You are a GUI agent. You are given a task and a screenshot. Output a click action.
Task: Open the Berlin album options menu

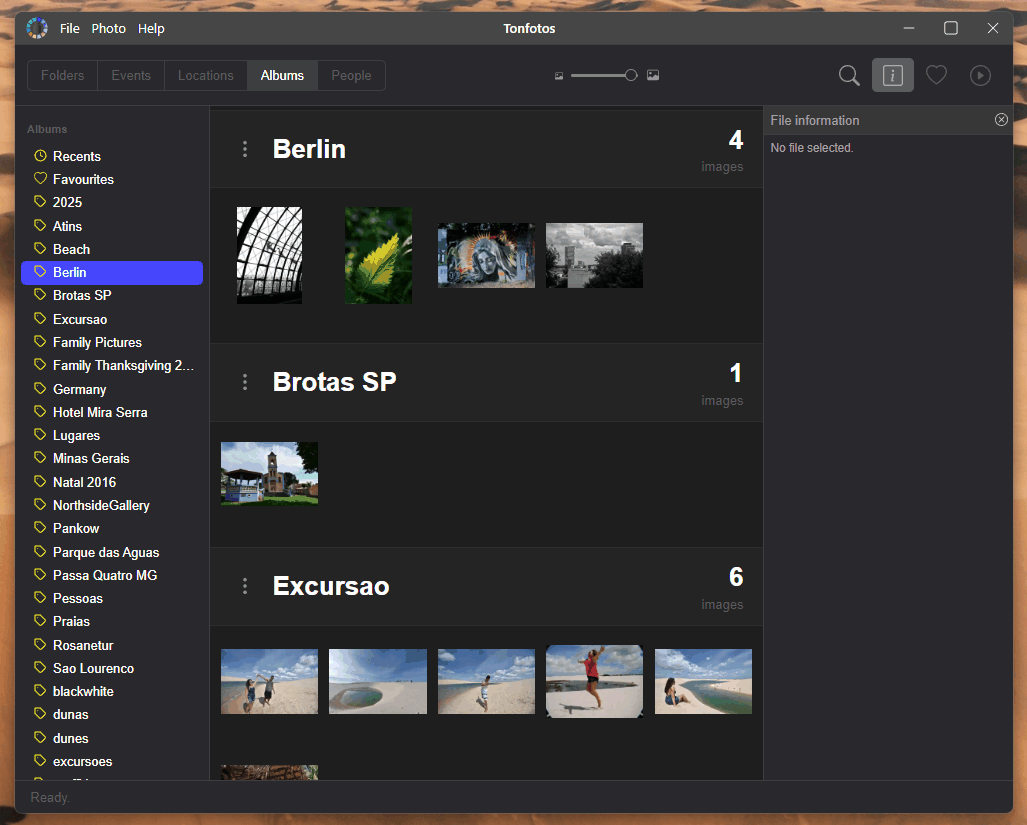[245, 149]
